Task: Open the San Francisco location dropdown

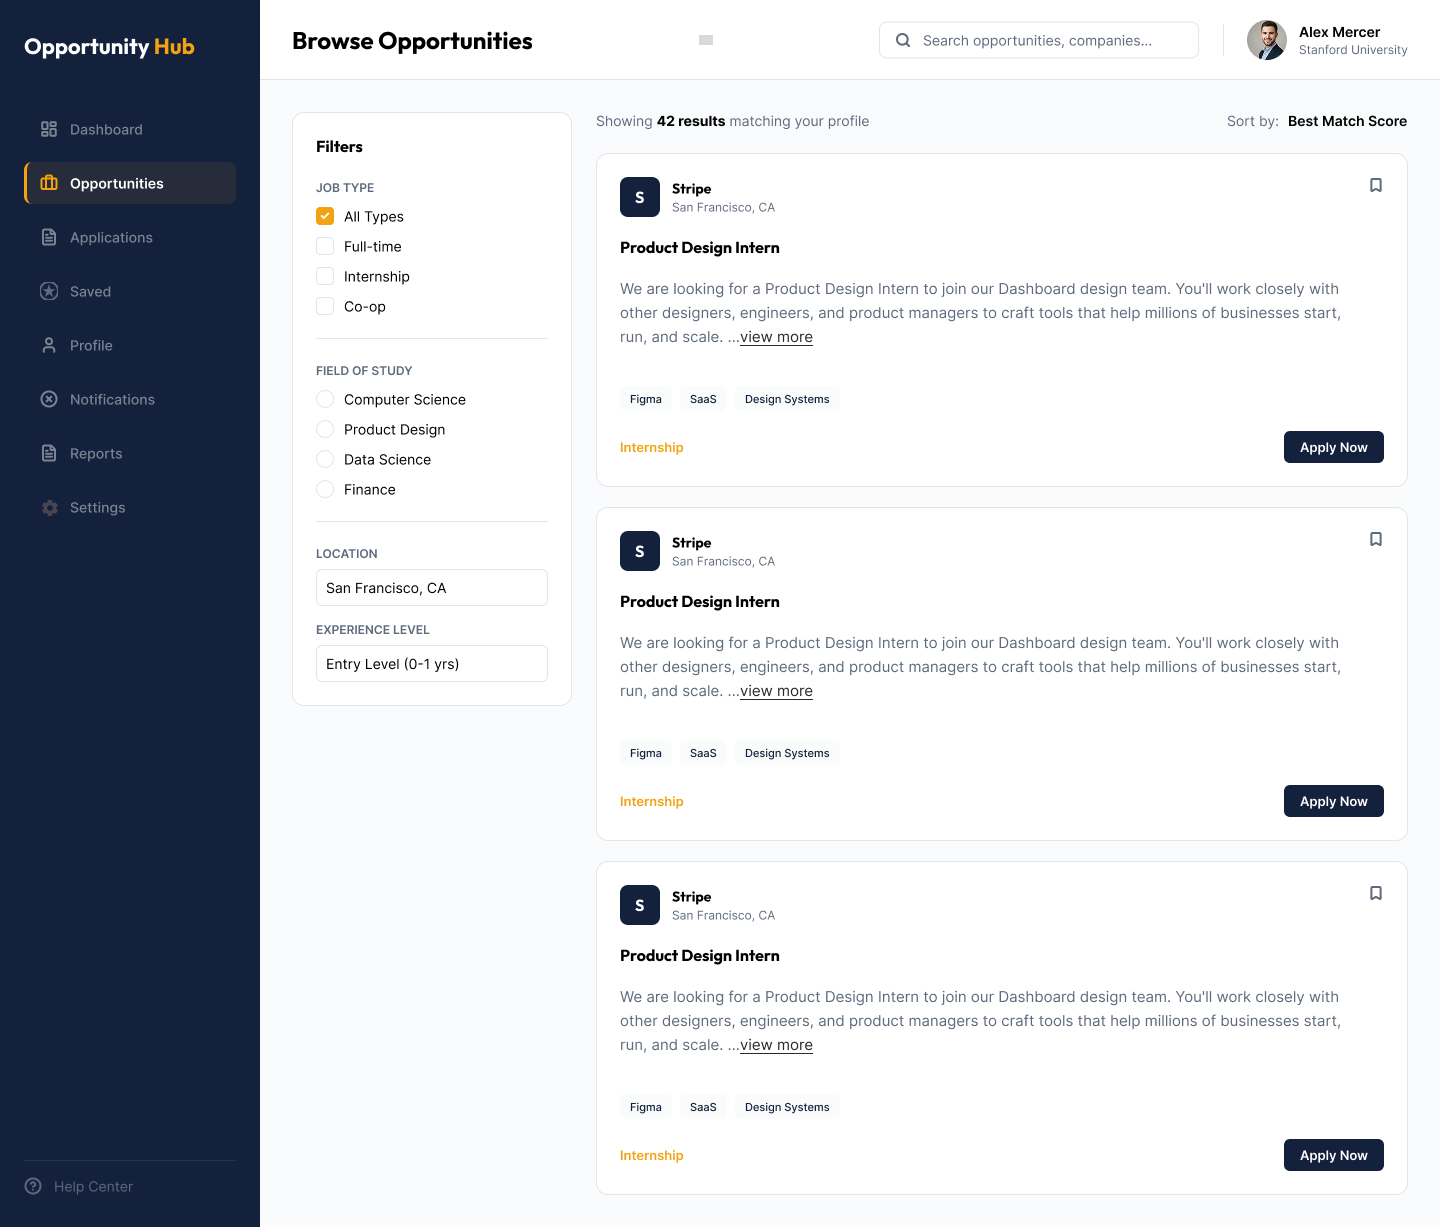Action: pos(432,588)
